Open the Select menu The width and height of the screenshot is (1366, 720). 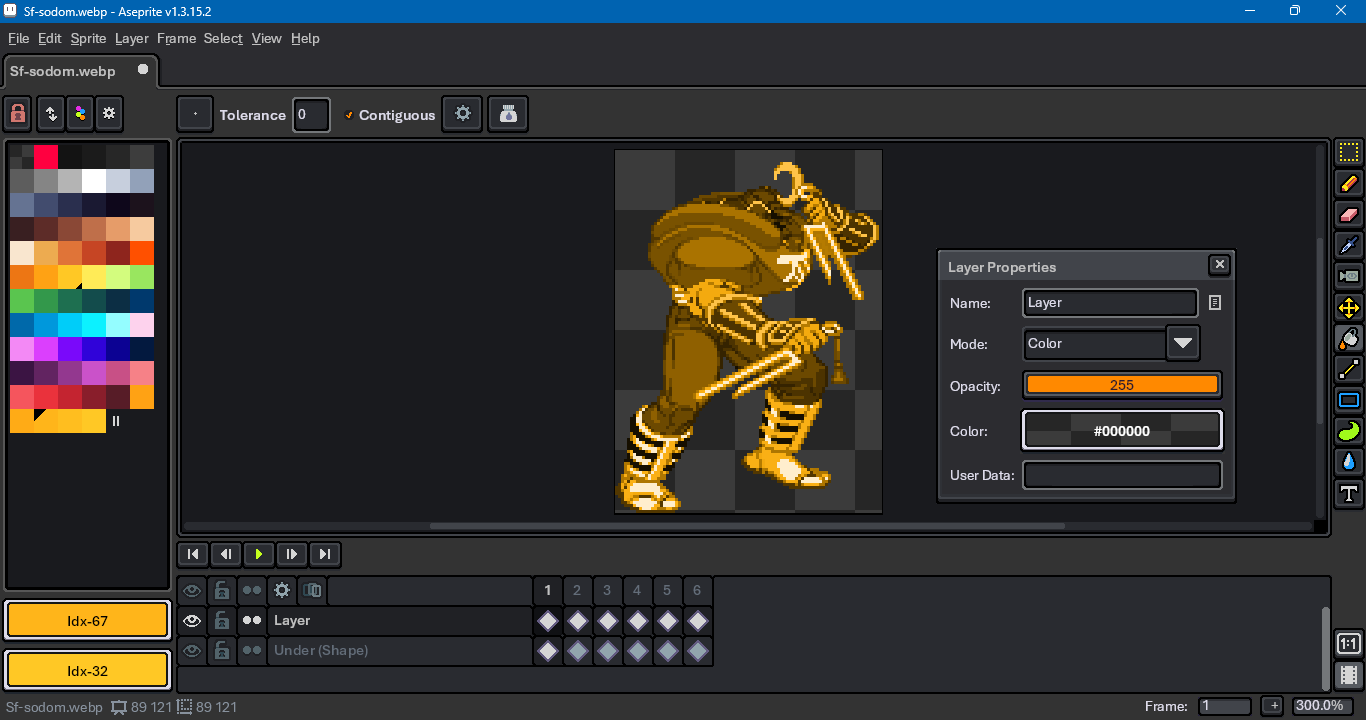(x=223, y=38)
